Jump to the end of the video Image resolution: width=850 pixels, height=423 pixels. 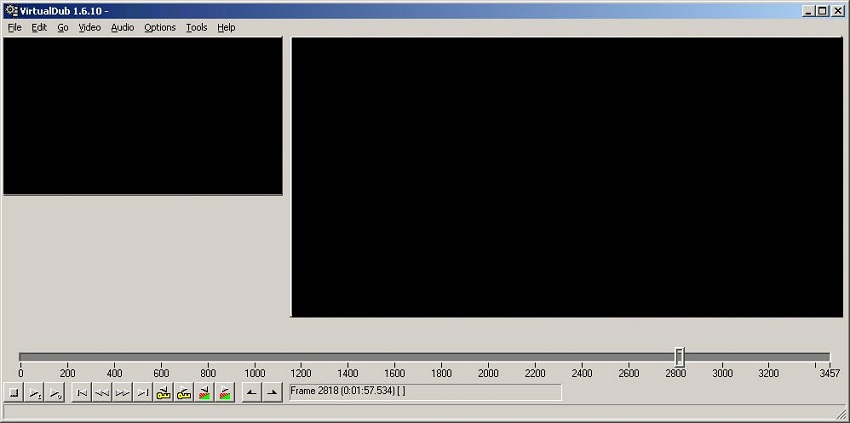click(x=143, y=393)
